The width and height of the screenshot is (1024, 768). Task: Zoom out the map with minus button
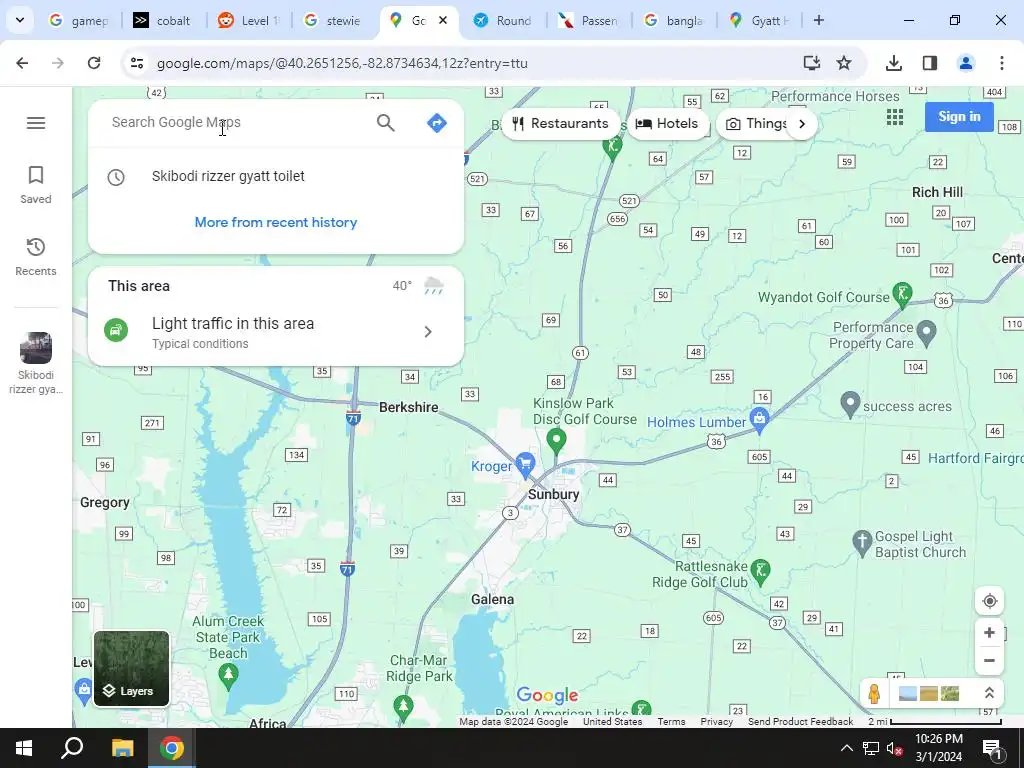989,660
